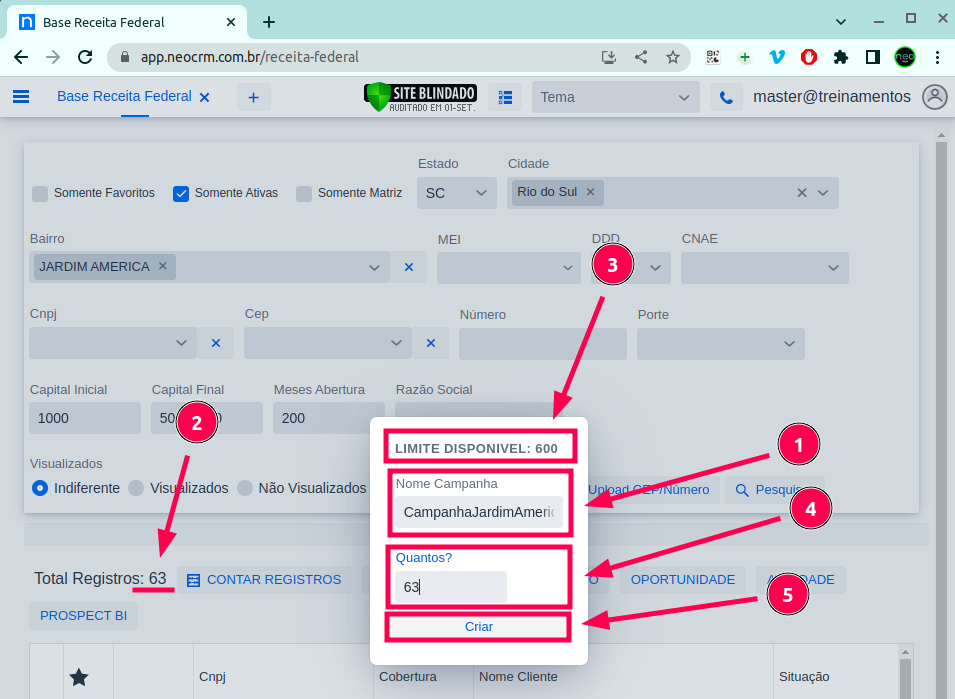Click the list view icon beside Tema
Viewport: 955px width, 699px height.
tap(505, 97)
